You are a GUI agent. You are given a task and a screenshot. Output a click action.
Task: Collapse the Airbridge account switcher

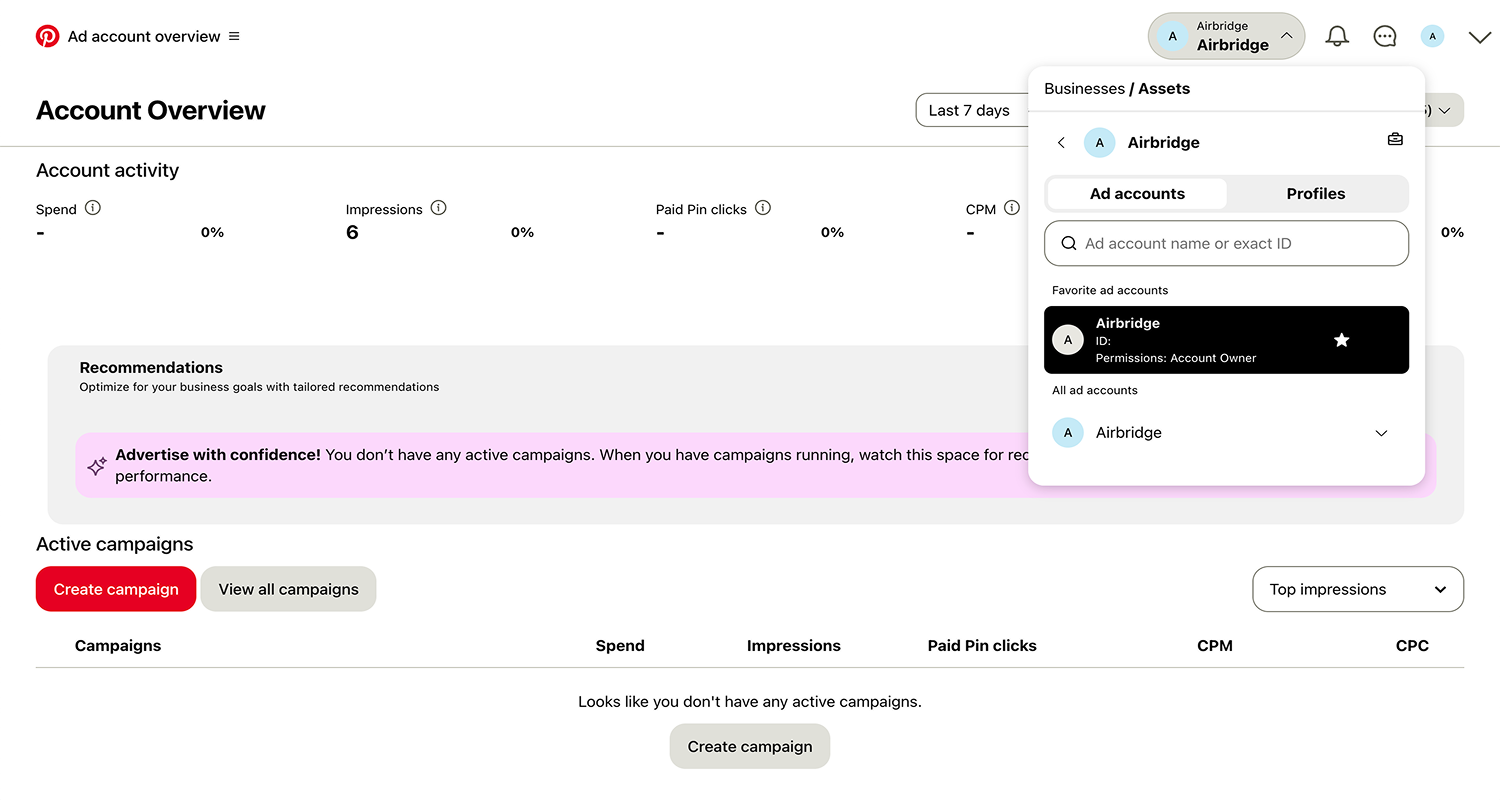(x=1226, y=36)
